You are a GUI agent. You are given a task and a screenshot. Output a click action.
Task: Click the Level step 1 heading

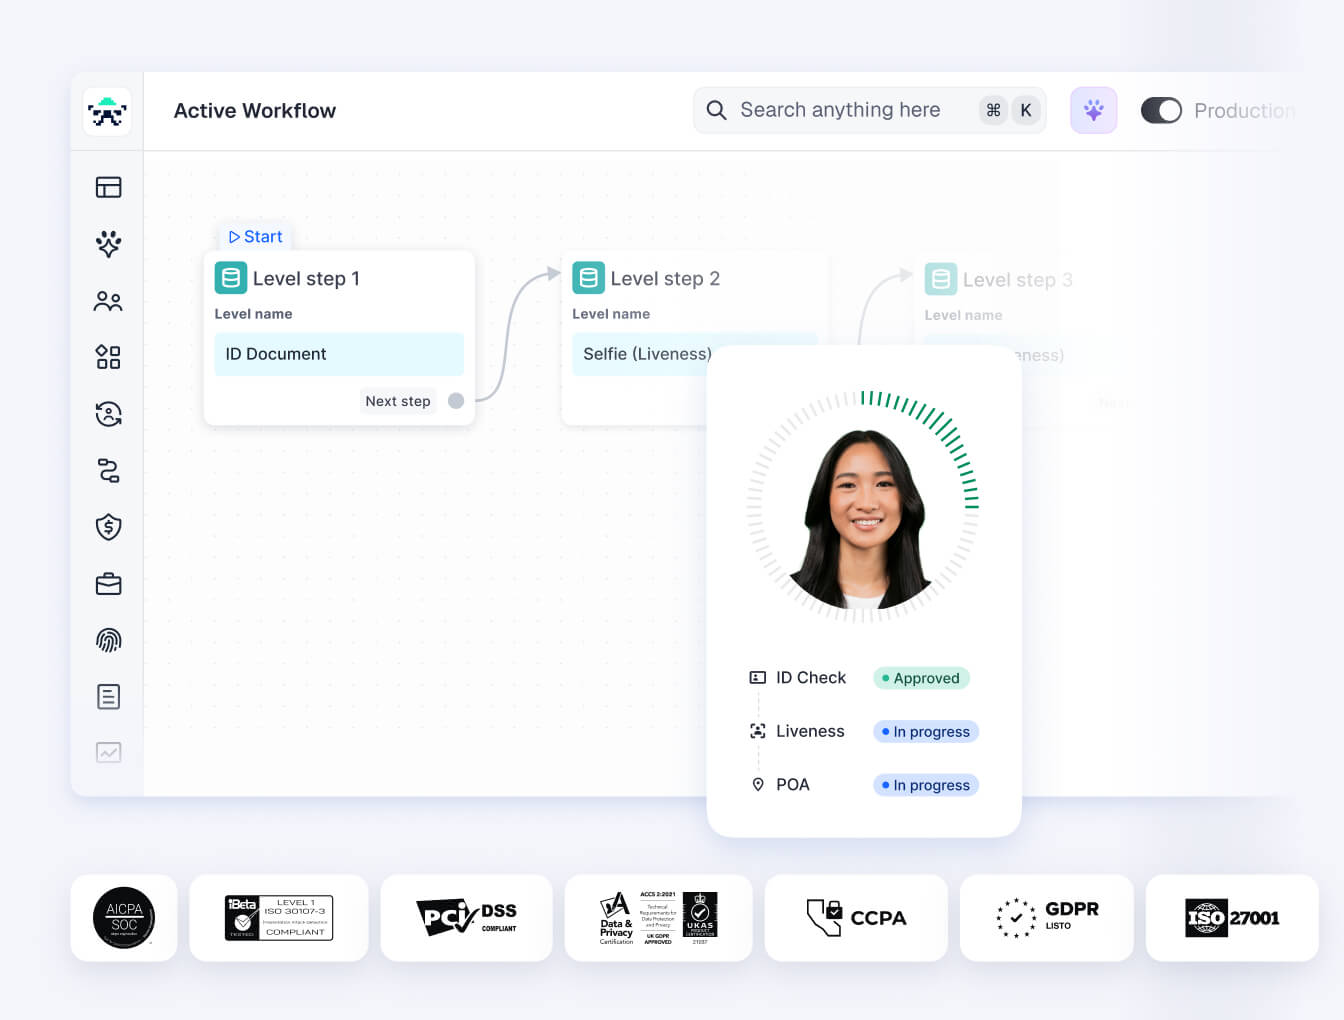(x=306, y=279)
